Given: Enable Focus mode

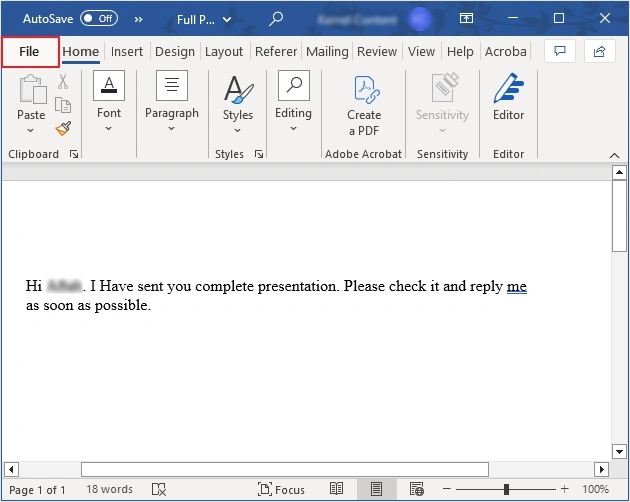Looking at the screenshot, I should coord(281,489).
